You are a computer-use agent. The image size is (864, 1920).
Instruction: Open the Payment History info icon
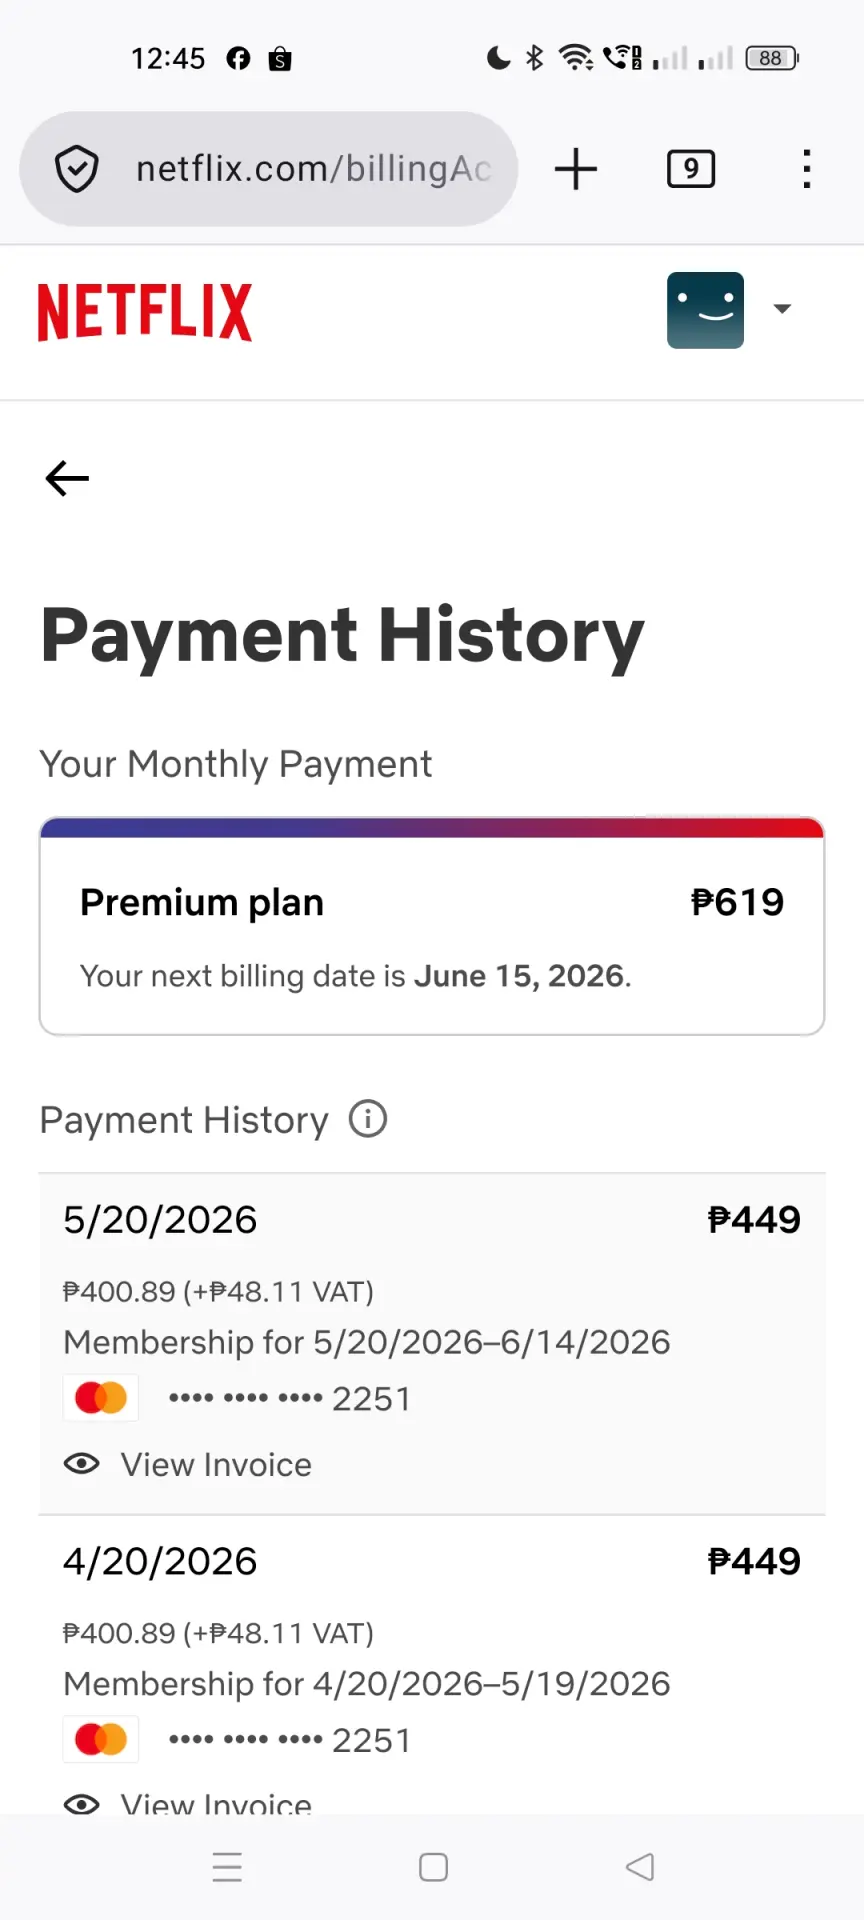tap(368, 1119)
